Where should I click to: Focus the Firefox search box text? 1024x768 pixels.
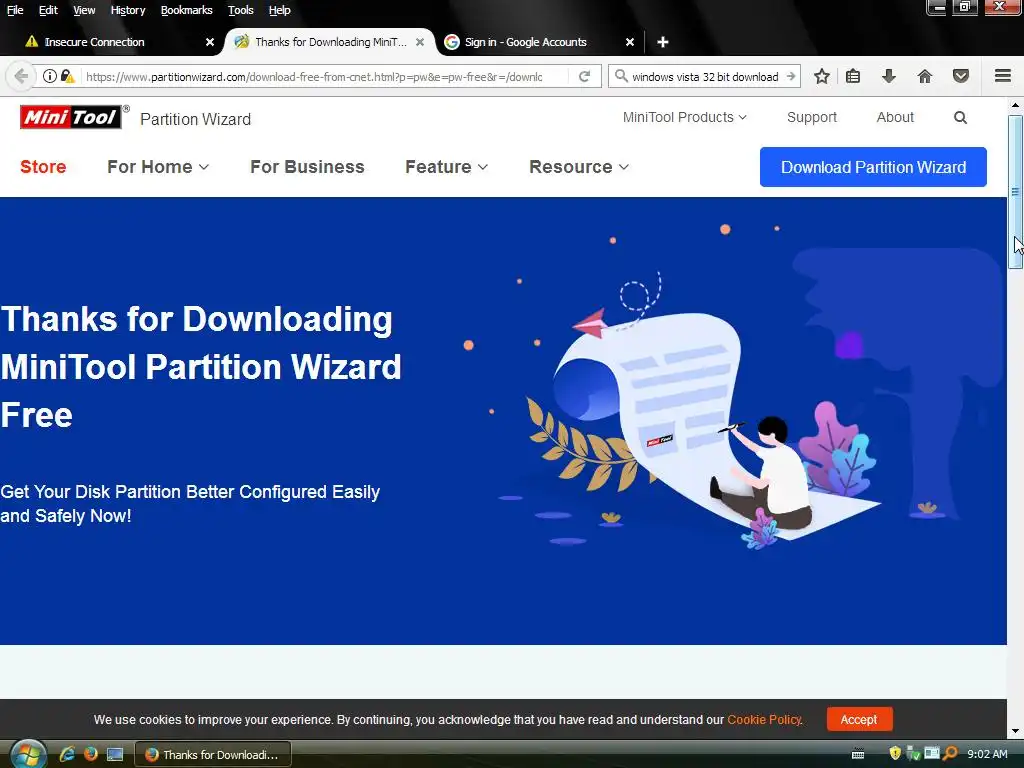click(x=705, y=76)
